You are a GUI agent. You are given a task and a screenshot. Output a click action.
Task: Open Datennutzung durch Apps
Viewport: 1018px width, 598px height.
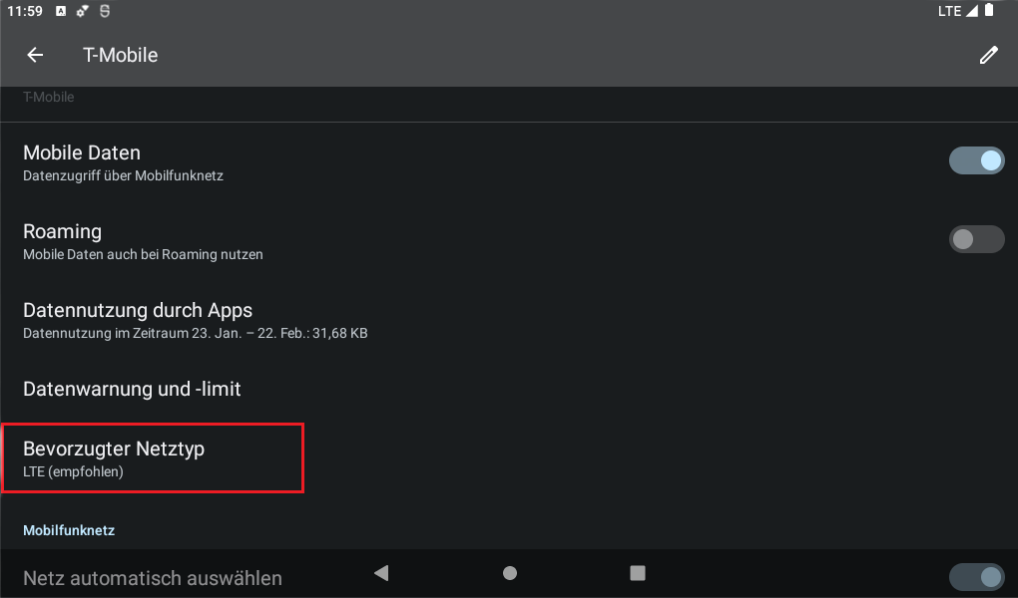(195, 319)
